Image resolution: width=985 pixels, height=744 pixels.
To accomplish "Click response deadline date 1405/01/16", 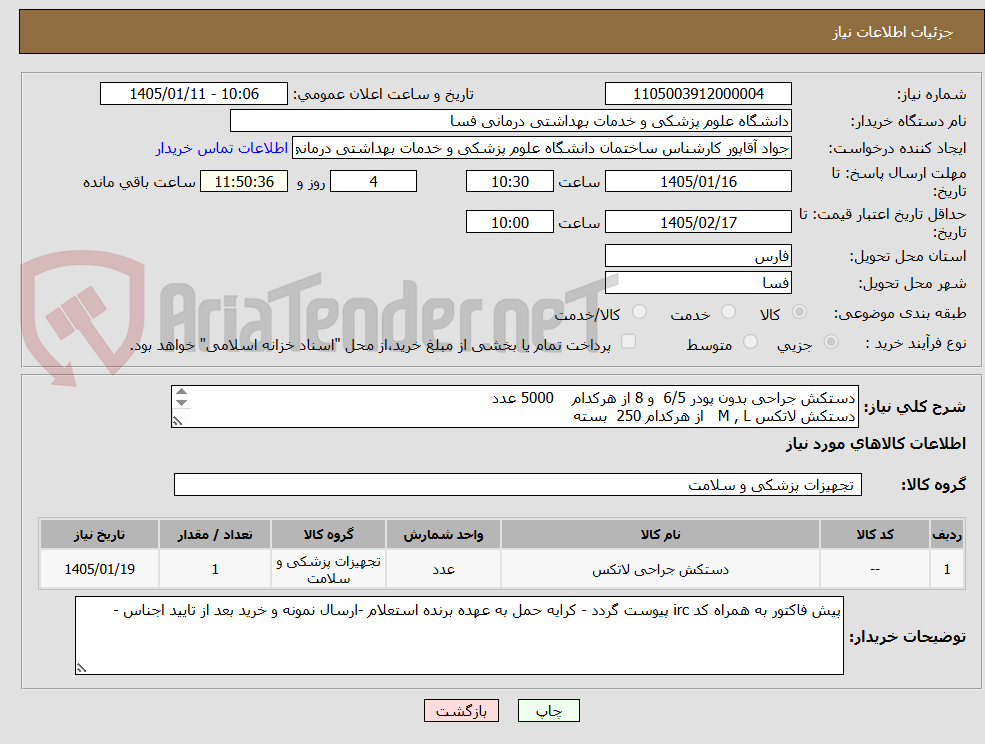I will (x=698, y=182).
